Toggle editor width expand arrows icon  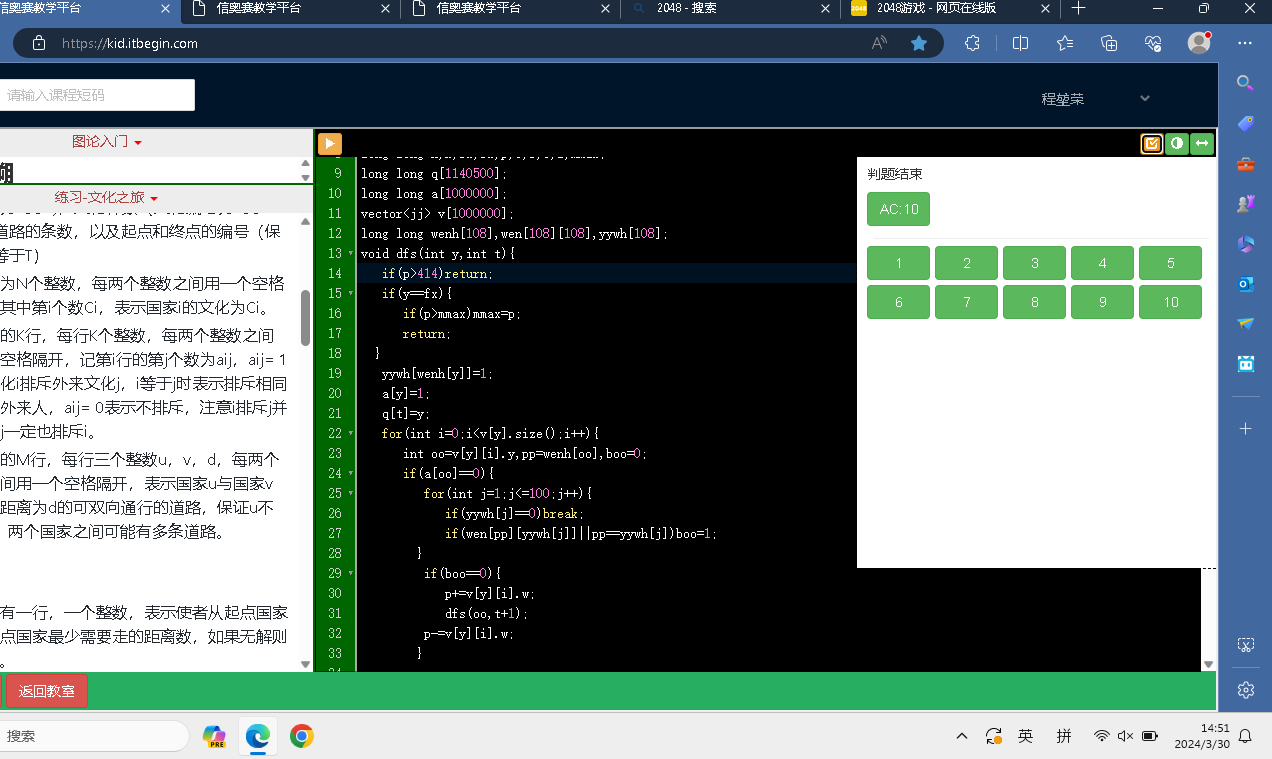pyautogui.click(x=1202, y=144)
